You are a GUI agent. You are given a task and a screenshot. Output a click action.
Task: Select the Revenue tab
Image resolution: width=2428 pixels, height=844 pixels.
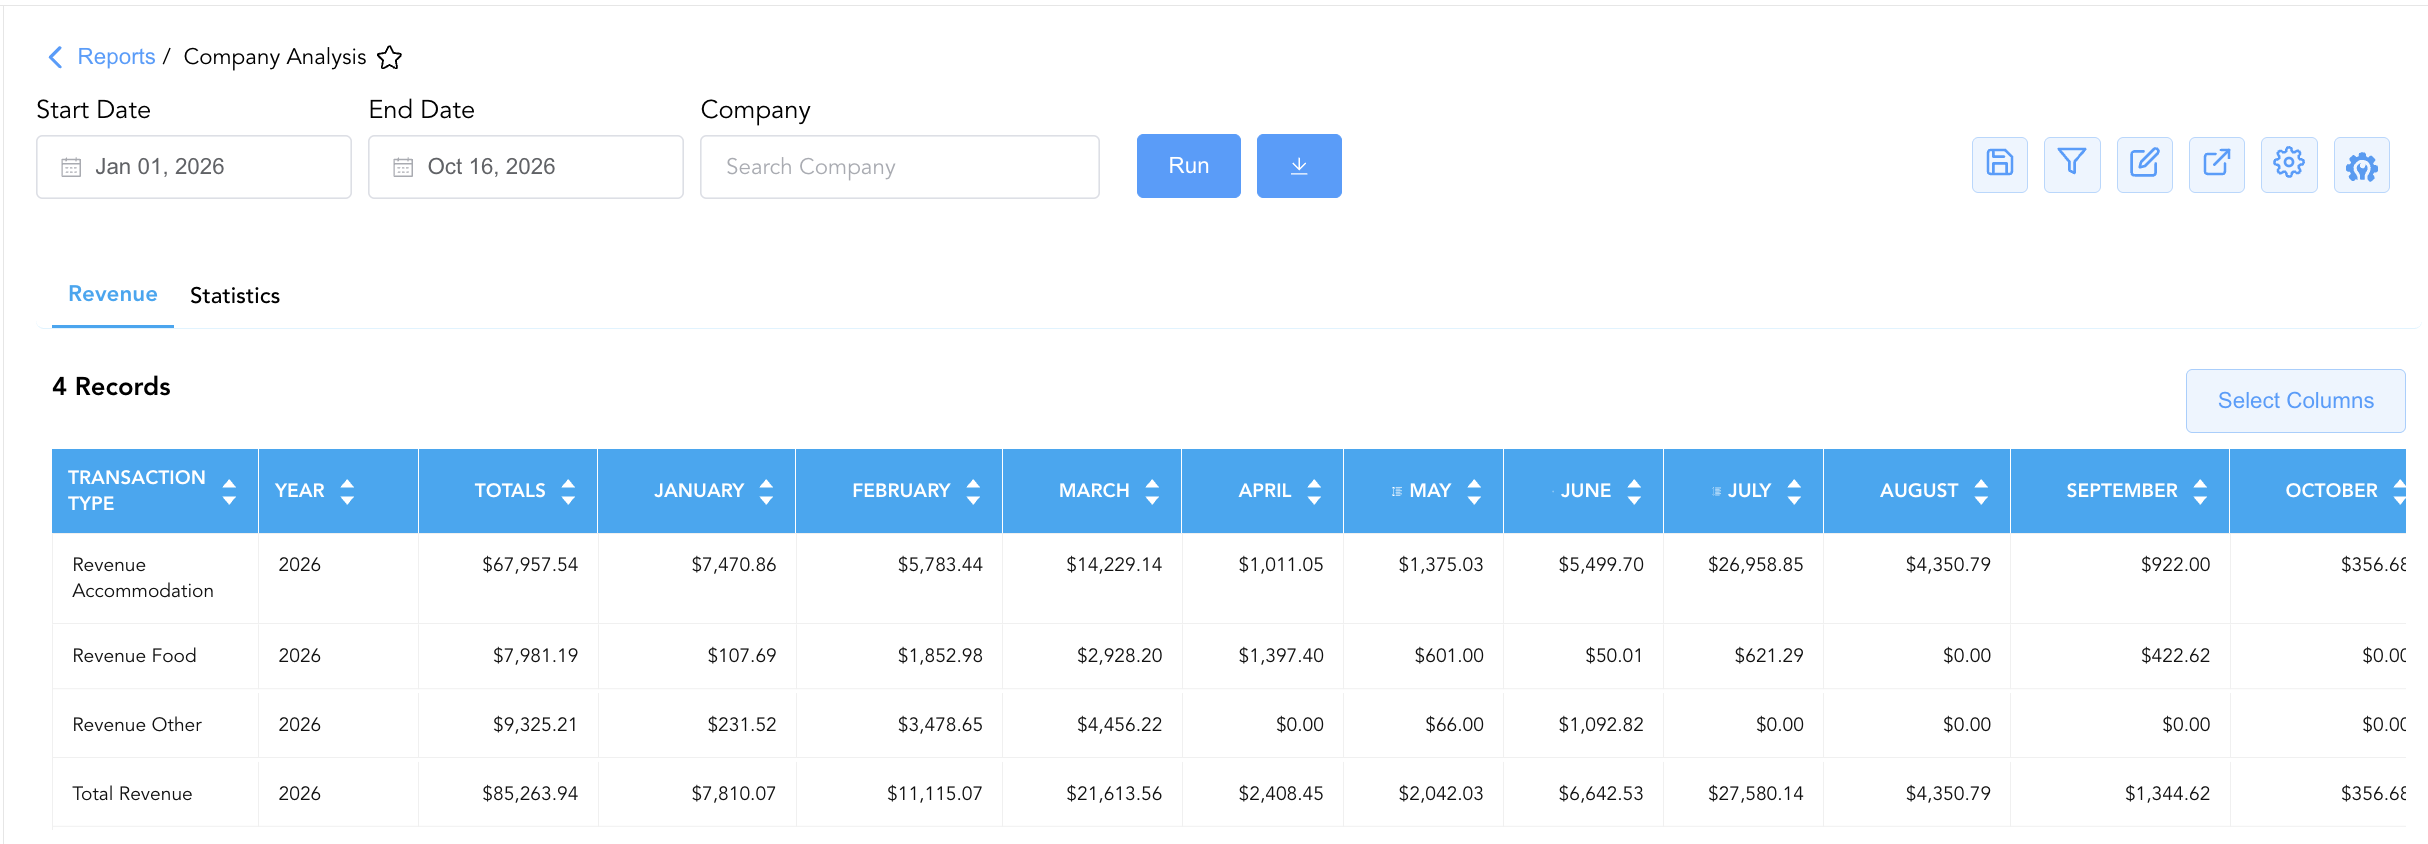pos(113,294)
